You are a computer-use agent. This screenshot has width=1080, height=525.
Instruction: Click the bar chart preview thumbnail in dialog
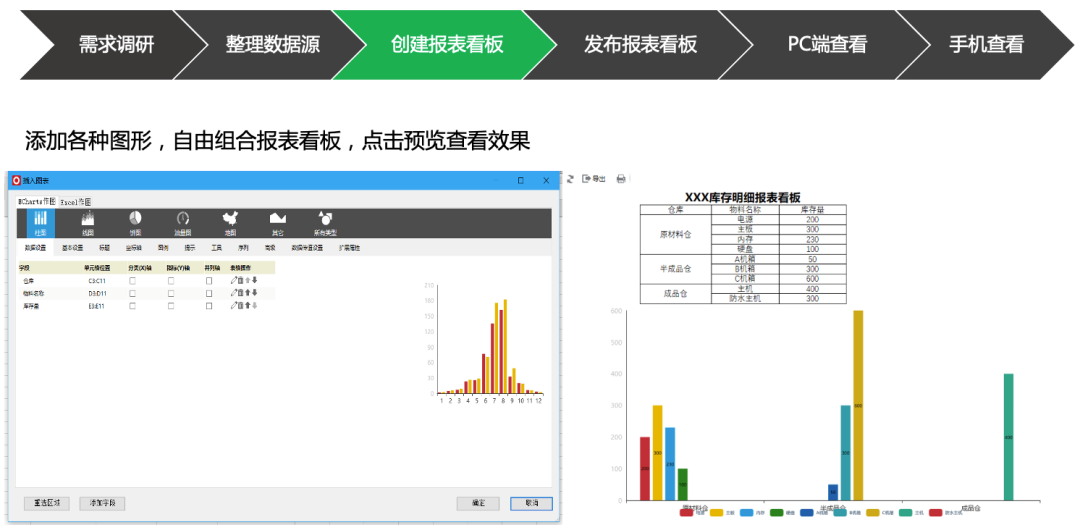tap(485, 342)
